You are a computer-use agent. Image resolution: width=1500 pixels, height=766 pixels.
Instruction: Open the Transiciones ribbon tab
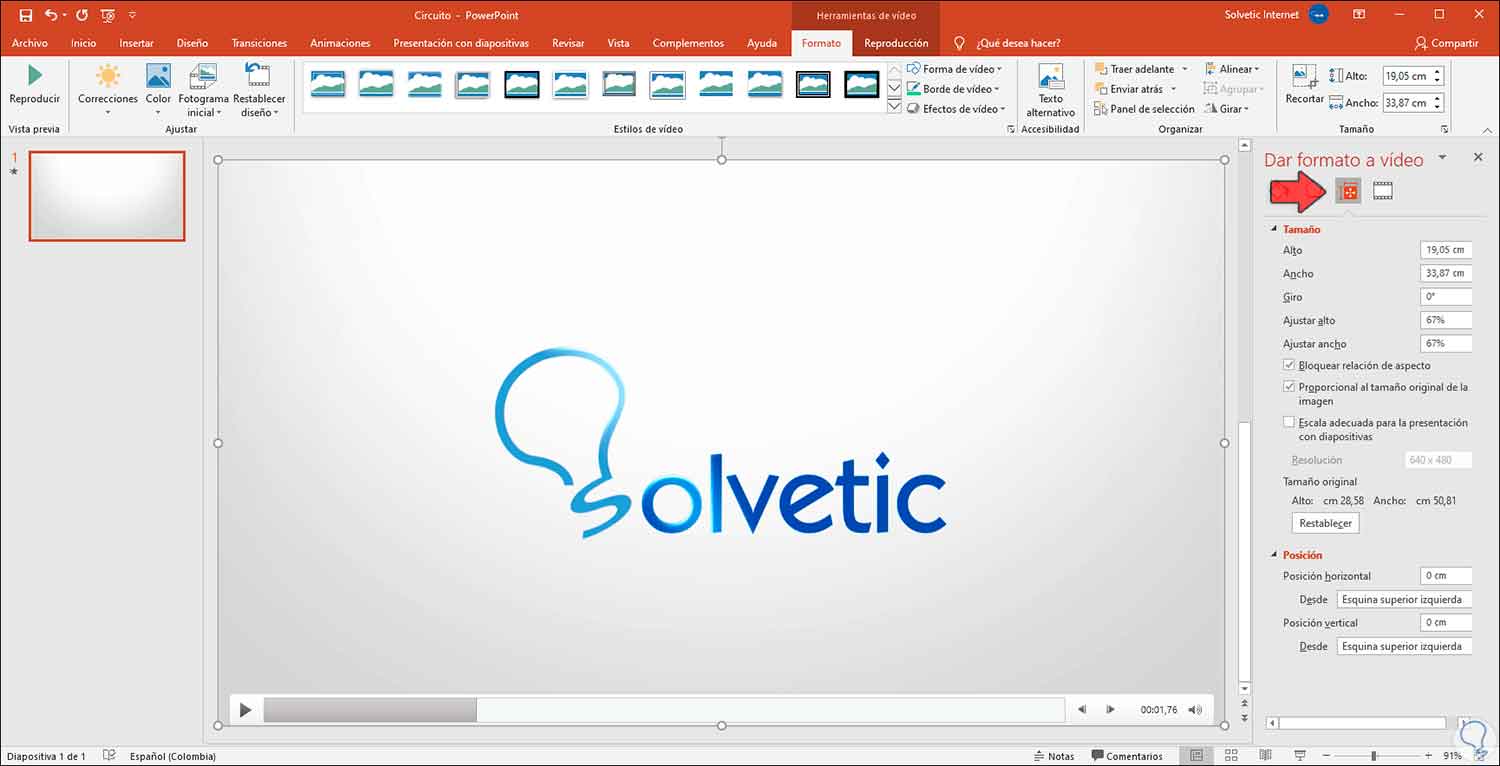tap(260, 43)
